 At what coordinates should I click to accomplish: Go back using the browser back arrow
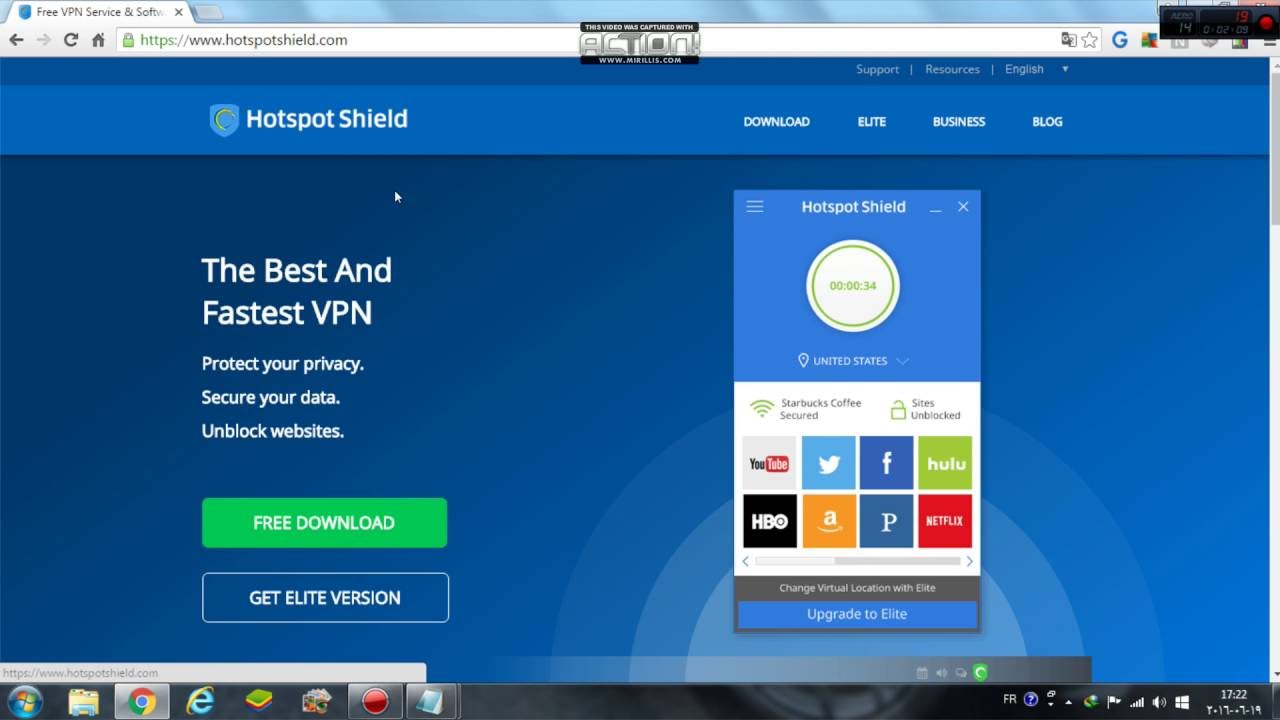coord(16,40)
